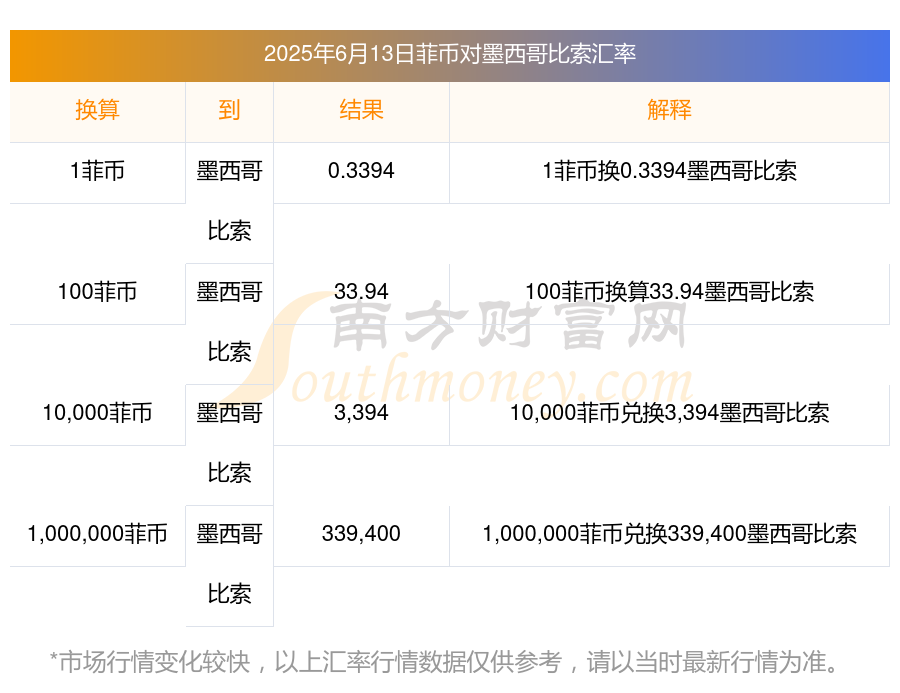Click explanation 1,000,000菲币兑换339,400墨西哥比索
The image size is (900, 693).
669,534
